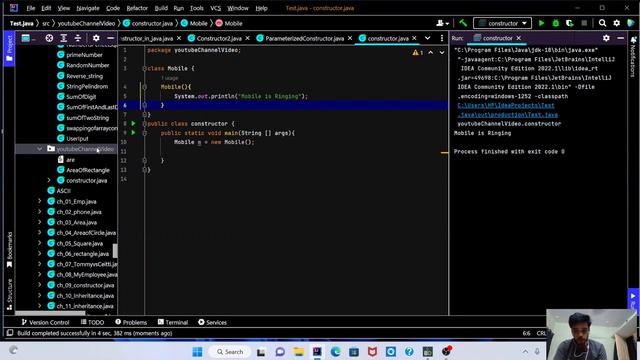Expand the constructor.java tree node
Viewport: 640px width, 360px height.
[49, 180]
